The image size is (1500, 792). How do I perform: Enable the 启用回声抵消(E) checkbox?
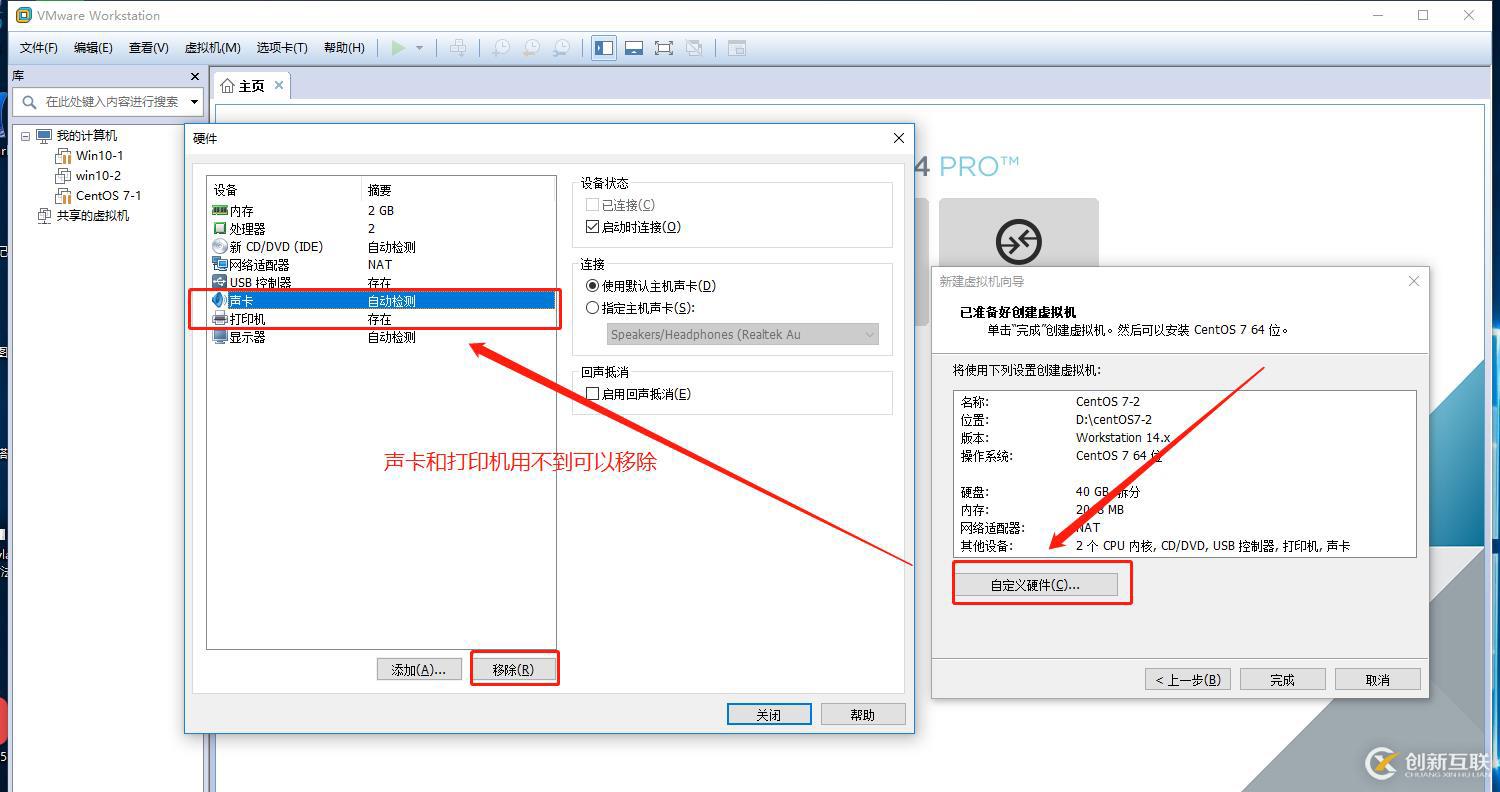click(x=592, y=394)
